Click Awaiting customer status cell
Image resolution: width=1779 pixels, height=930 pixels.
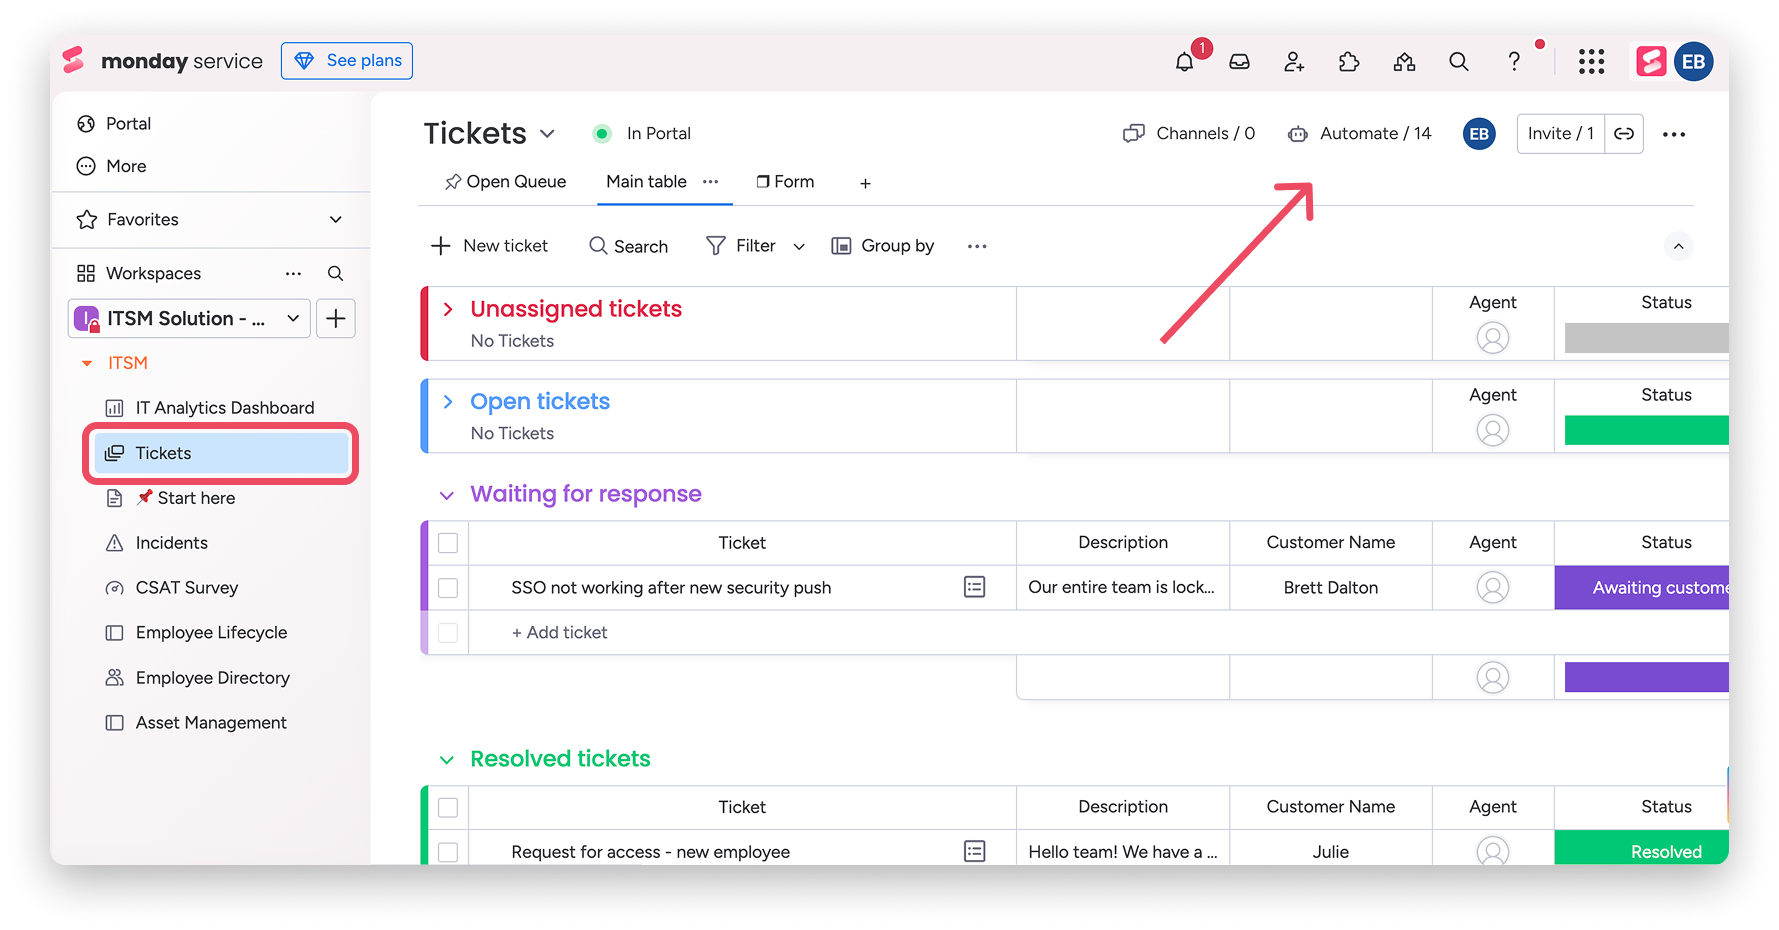click(1641, 588)
